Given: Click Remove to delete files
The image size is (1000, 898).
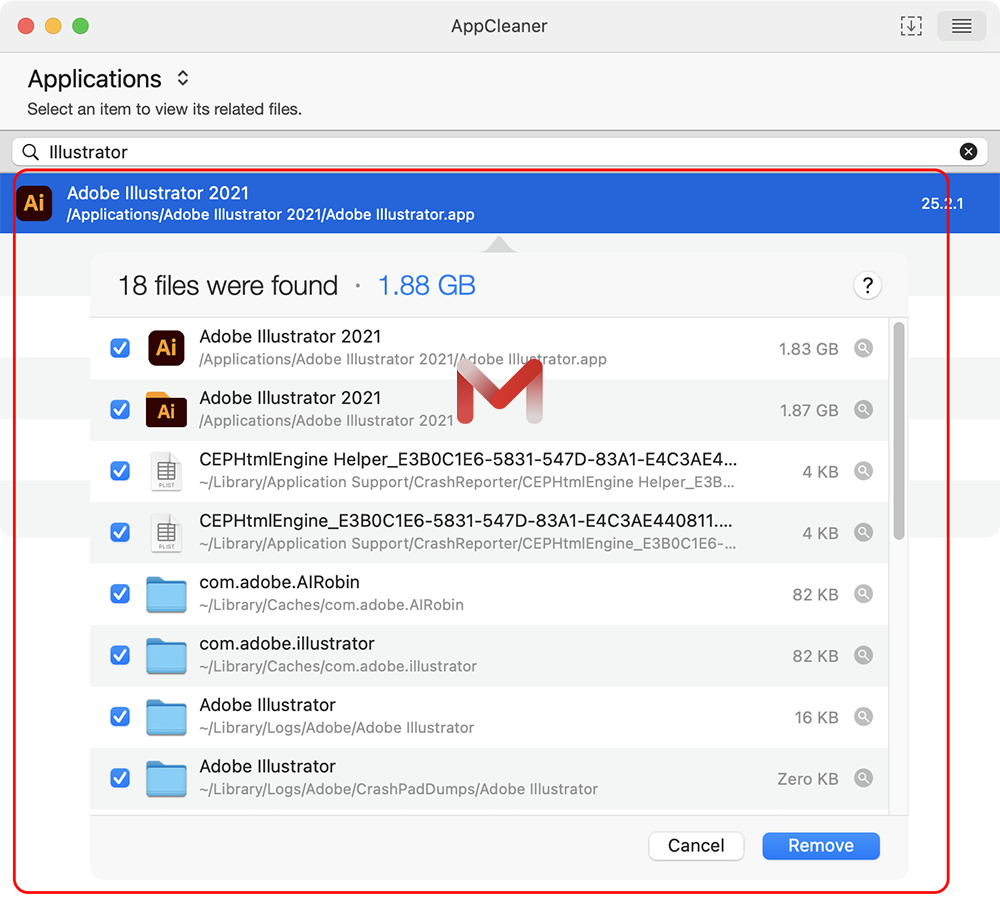Looking at the screenshot, I should [821, 846].
